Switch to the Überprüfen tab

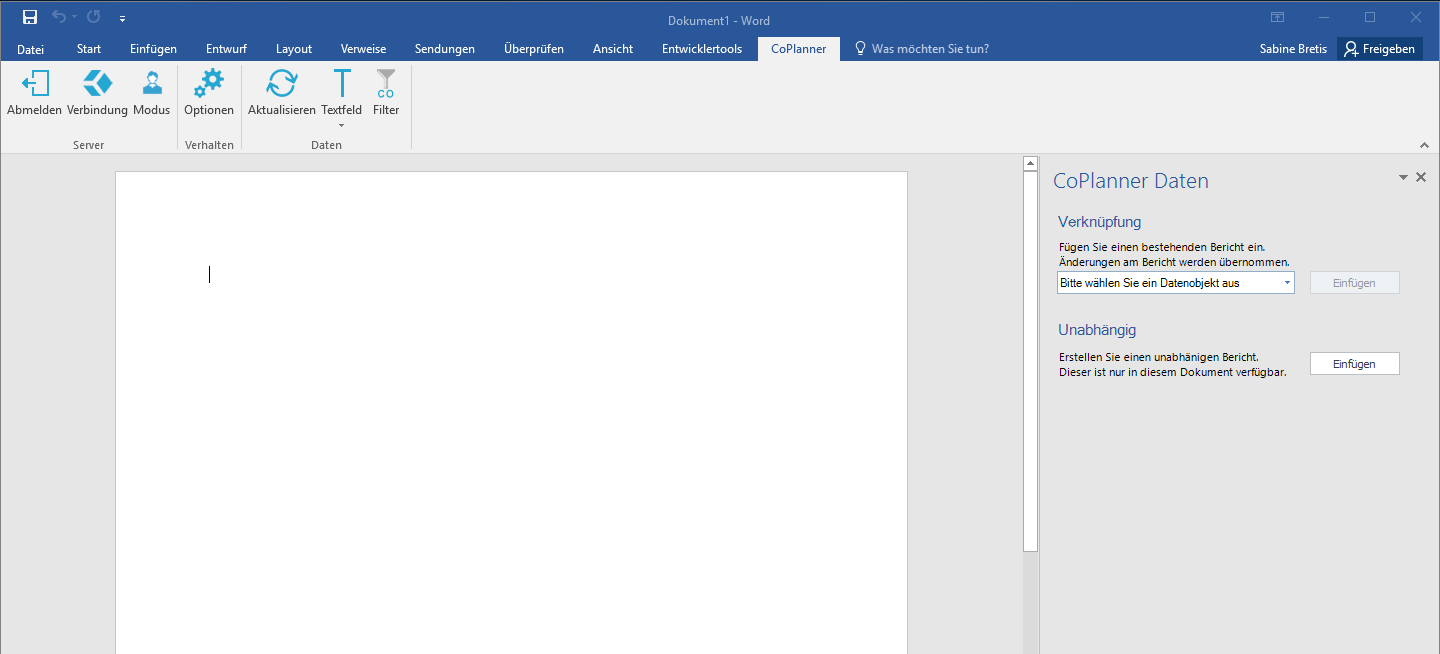click(534, 49)
